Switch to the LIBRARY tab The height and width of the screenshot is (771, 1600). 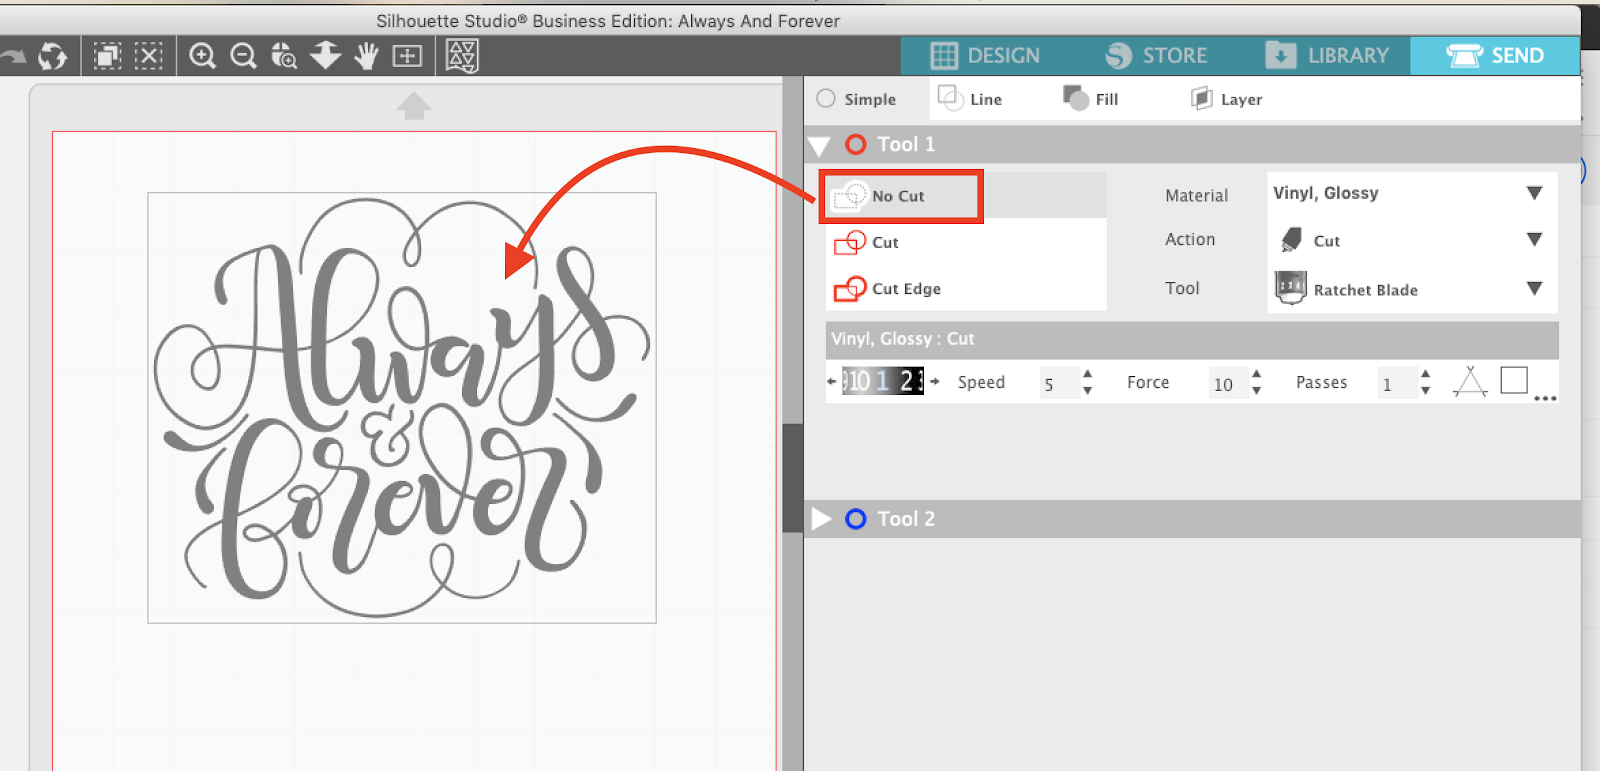click(1327, 56)
